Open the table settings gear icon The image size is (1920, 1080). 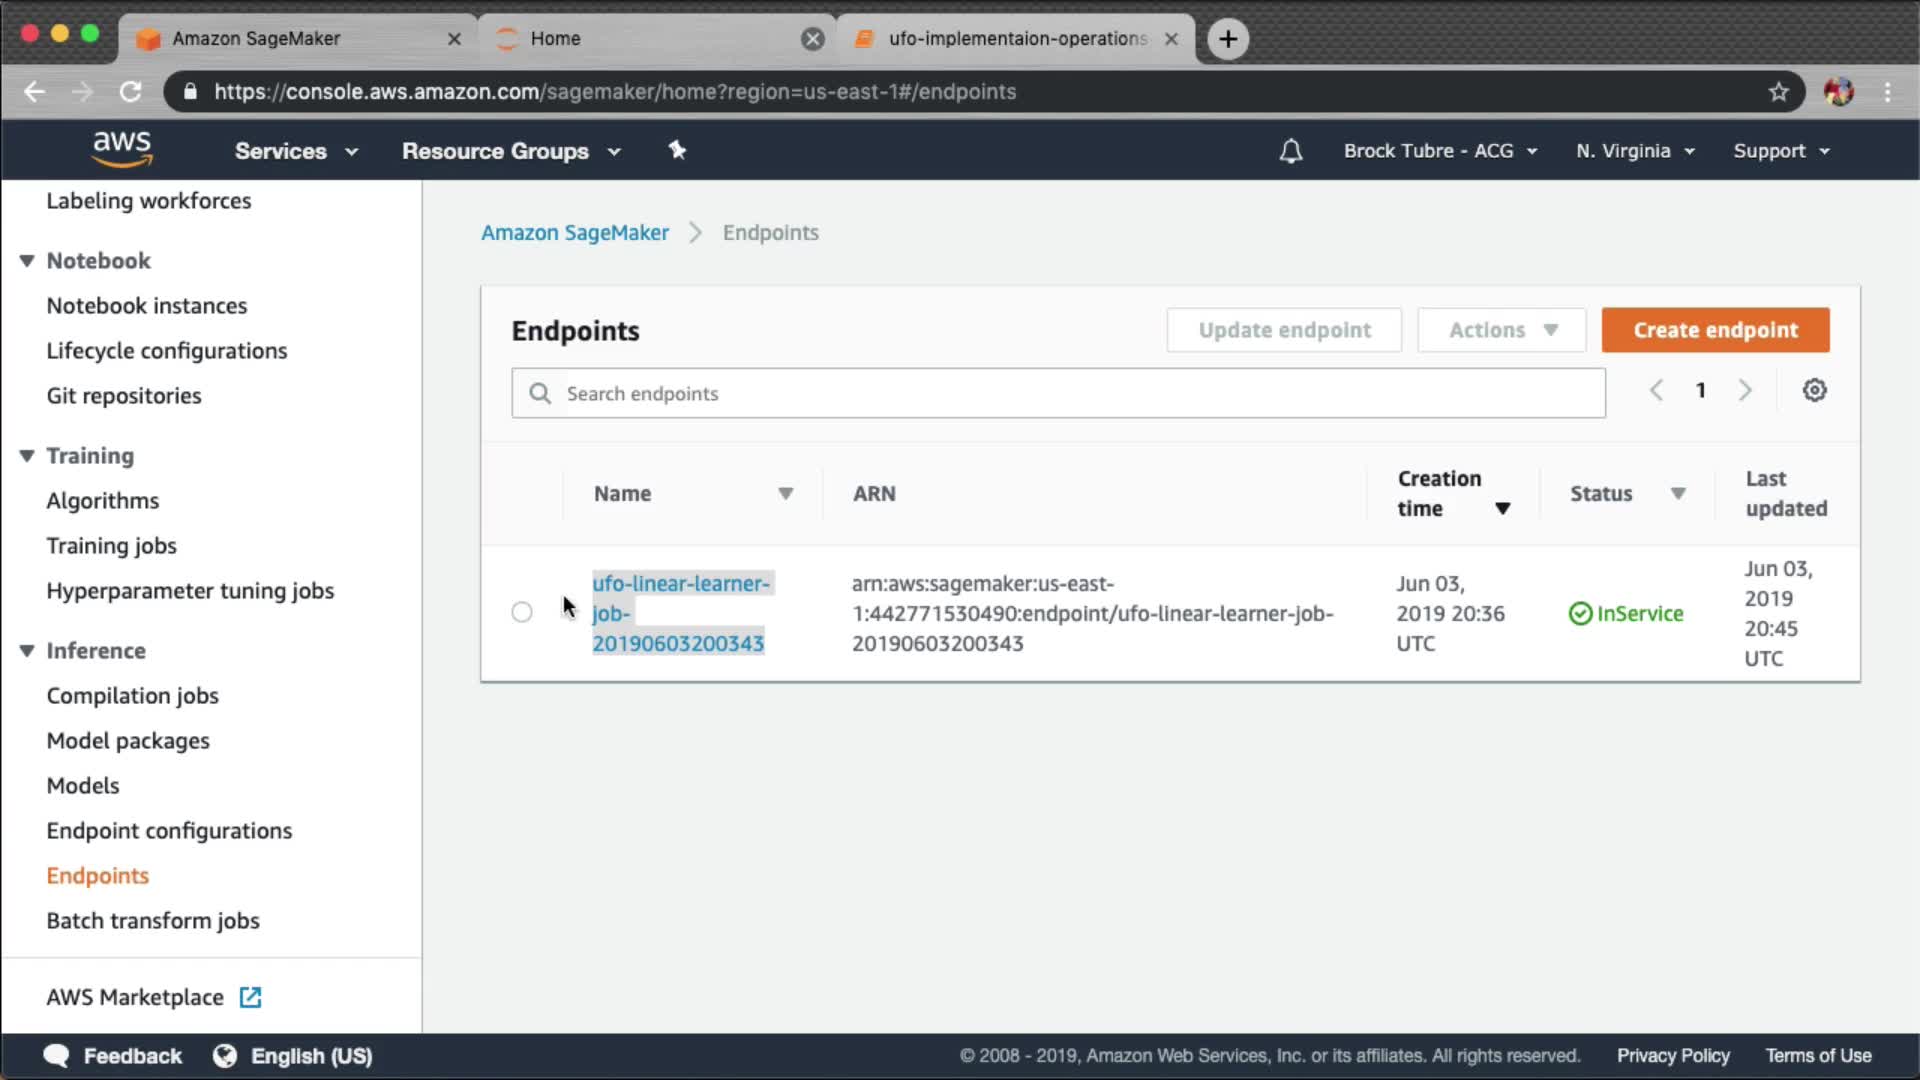pyautogui.click(x=1814, y=390)
